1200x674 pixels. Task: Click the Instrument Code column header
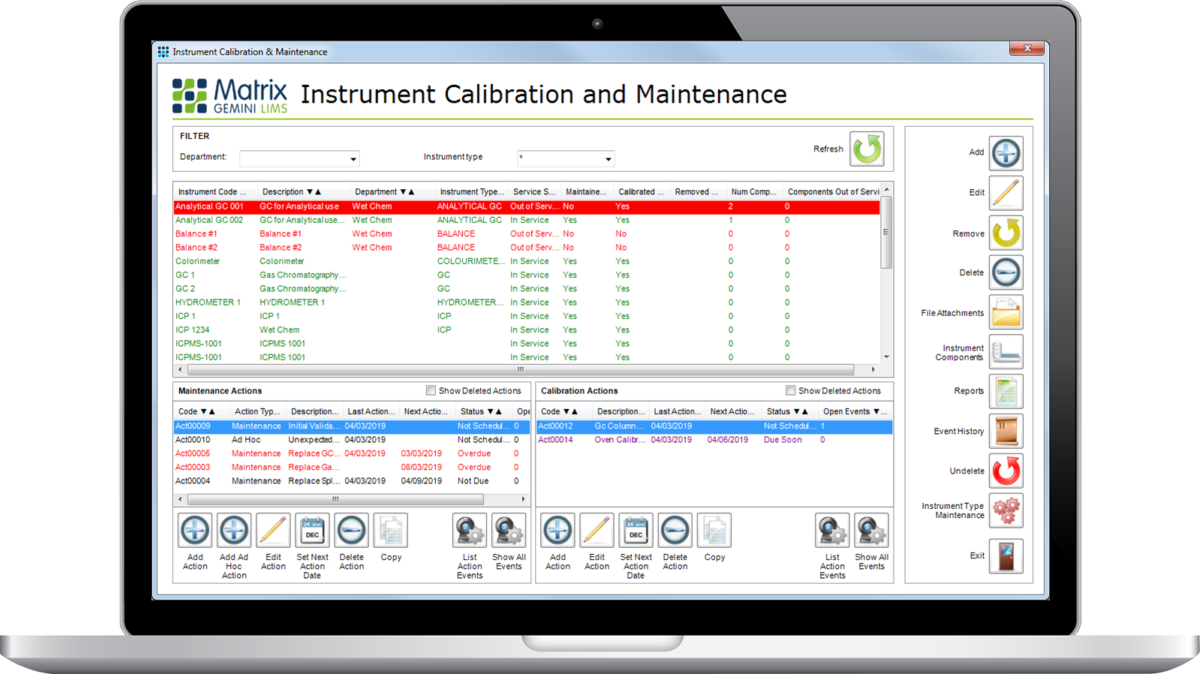tap(214, 191)
